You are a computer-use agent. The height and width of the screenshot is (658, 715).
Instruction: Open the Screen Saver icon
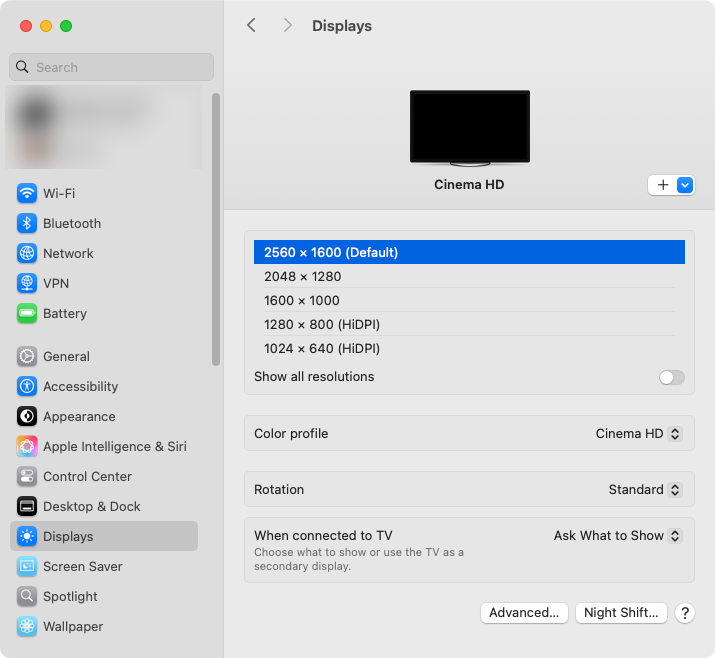coord(27,566)
